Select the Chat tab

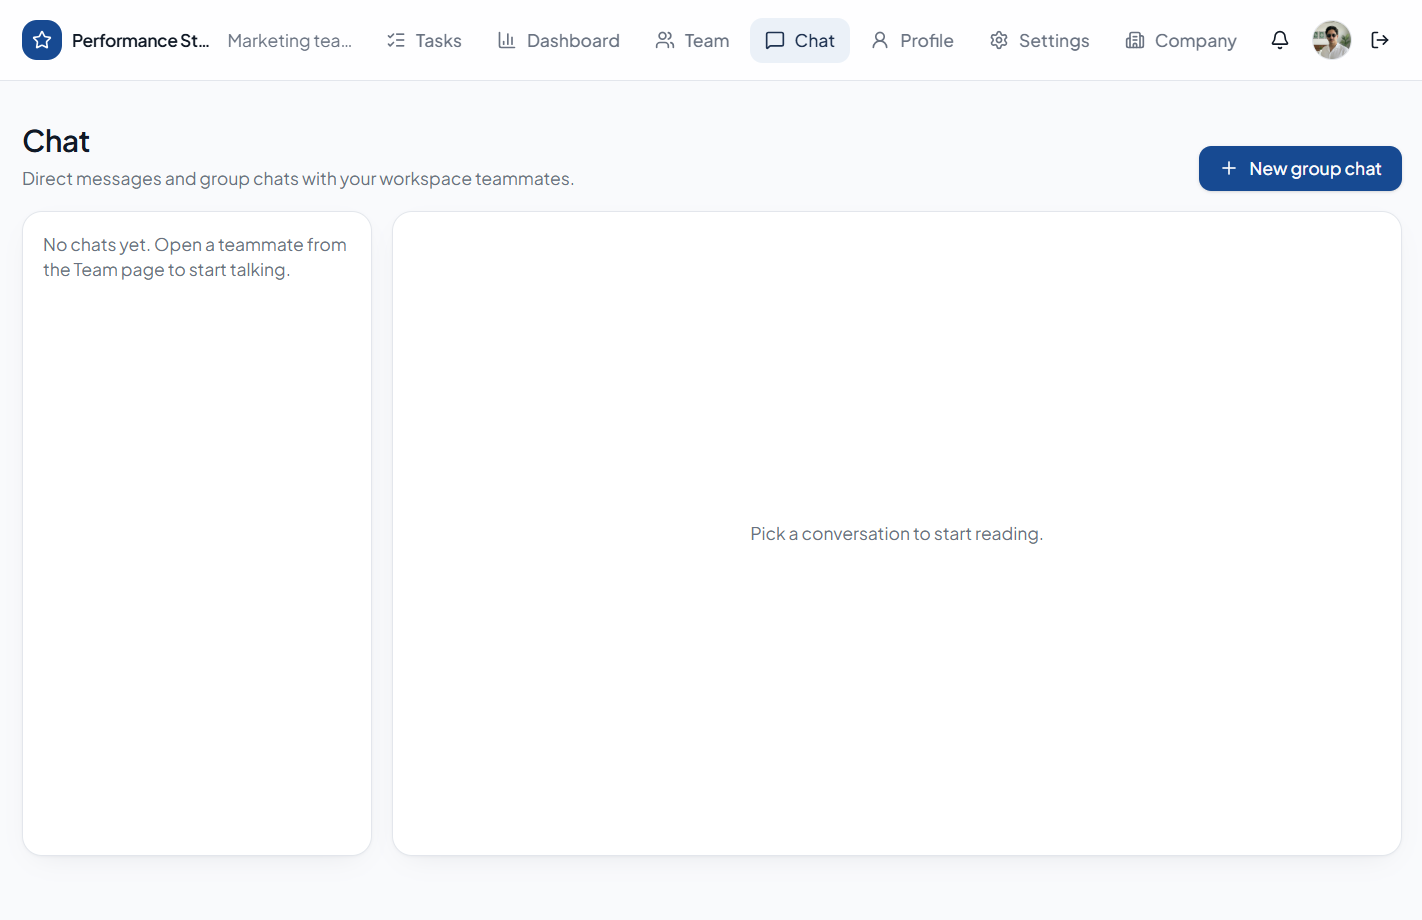pos(800,40)
